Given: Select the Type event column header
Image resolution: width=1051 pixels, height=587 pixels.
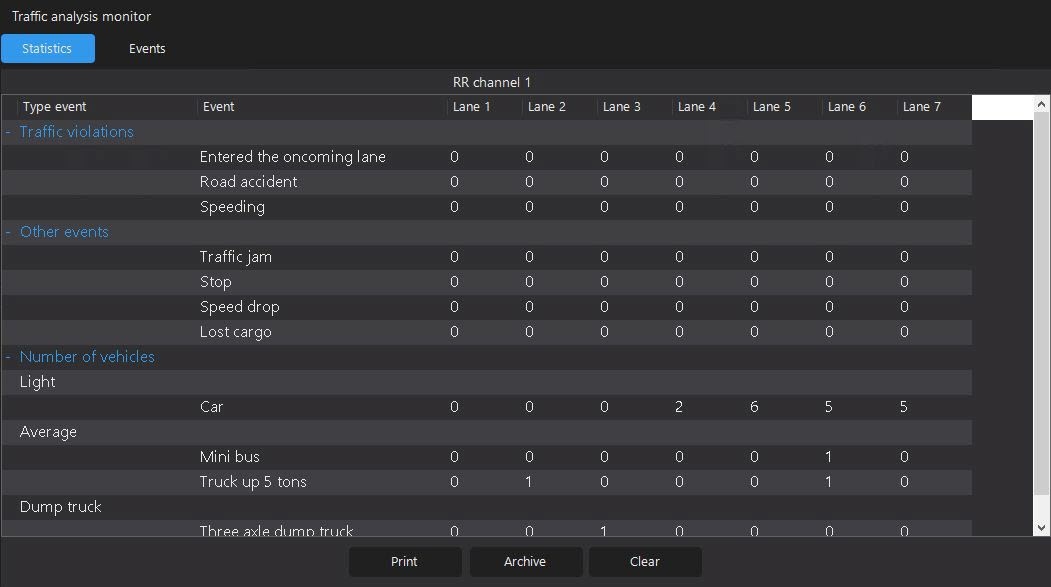Looking at the screenshot, I should click(x=55, y=107).
